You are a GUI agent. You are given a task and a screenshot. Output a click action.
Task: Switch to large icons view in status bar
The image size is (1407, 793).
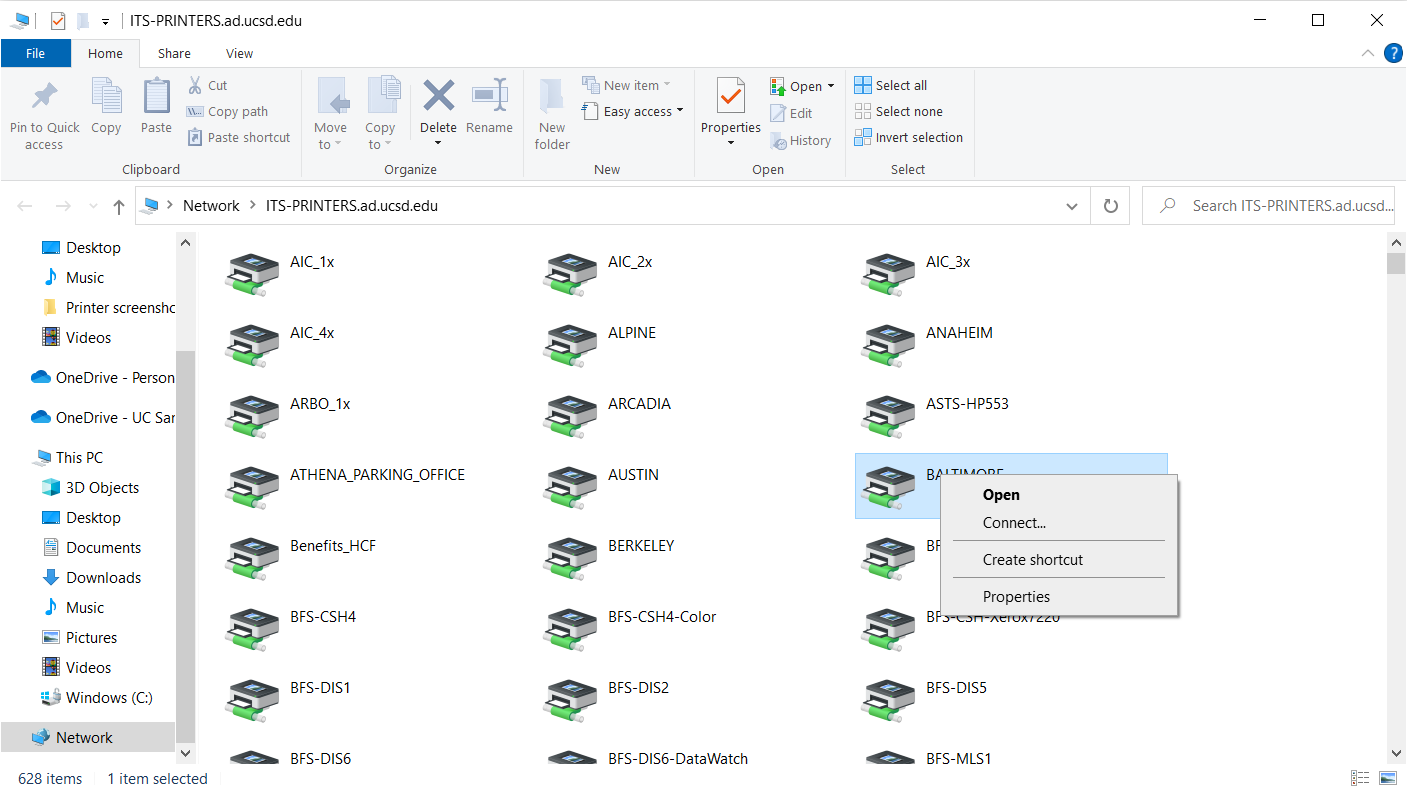[x=1388, y=778]
